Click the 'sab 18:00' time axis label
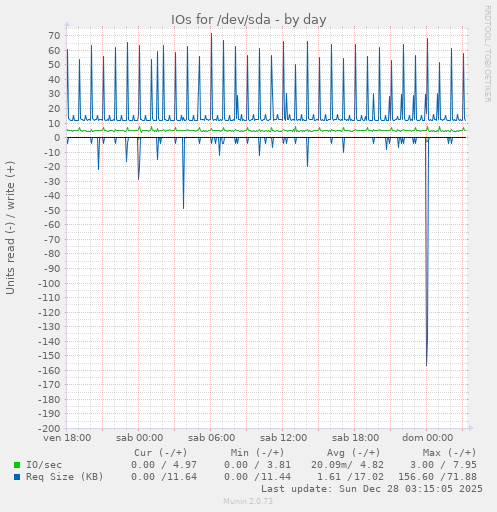497x512 pixels. click(355, 438)
